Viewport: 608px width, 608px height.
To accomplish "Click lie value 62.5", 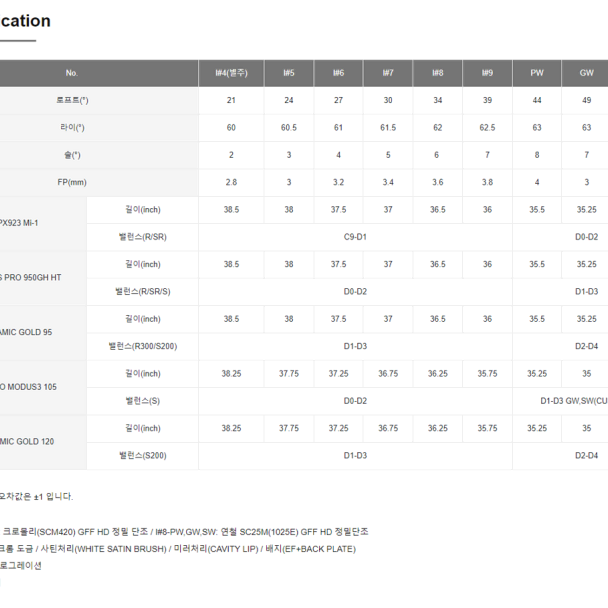I will (487, 128).
